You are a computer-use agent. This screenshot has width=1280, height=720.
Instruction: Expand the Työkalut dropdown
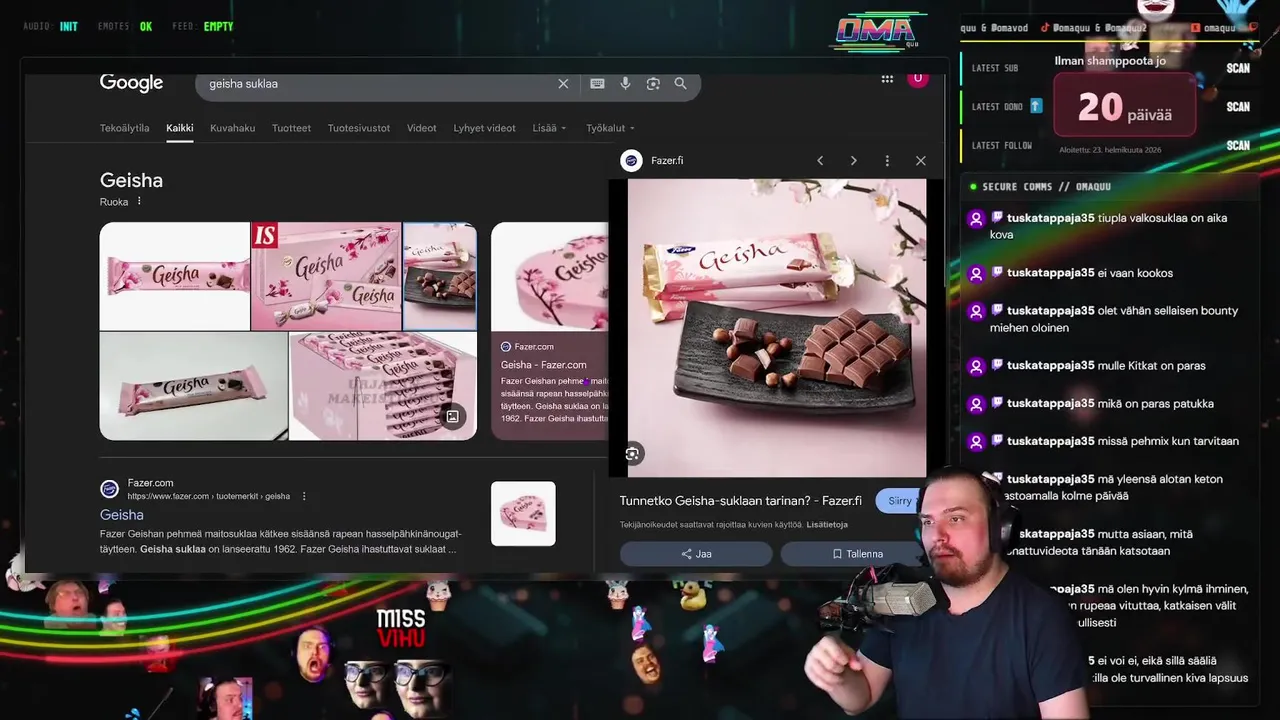(x=610, y=128)
